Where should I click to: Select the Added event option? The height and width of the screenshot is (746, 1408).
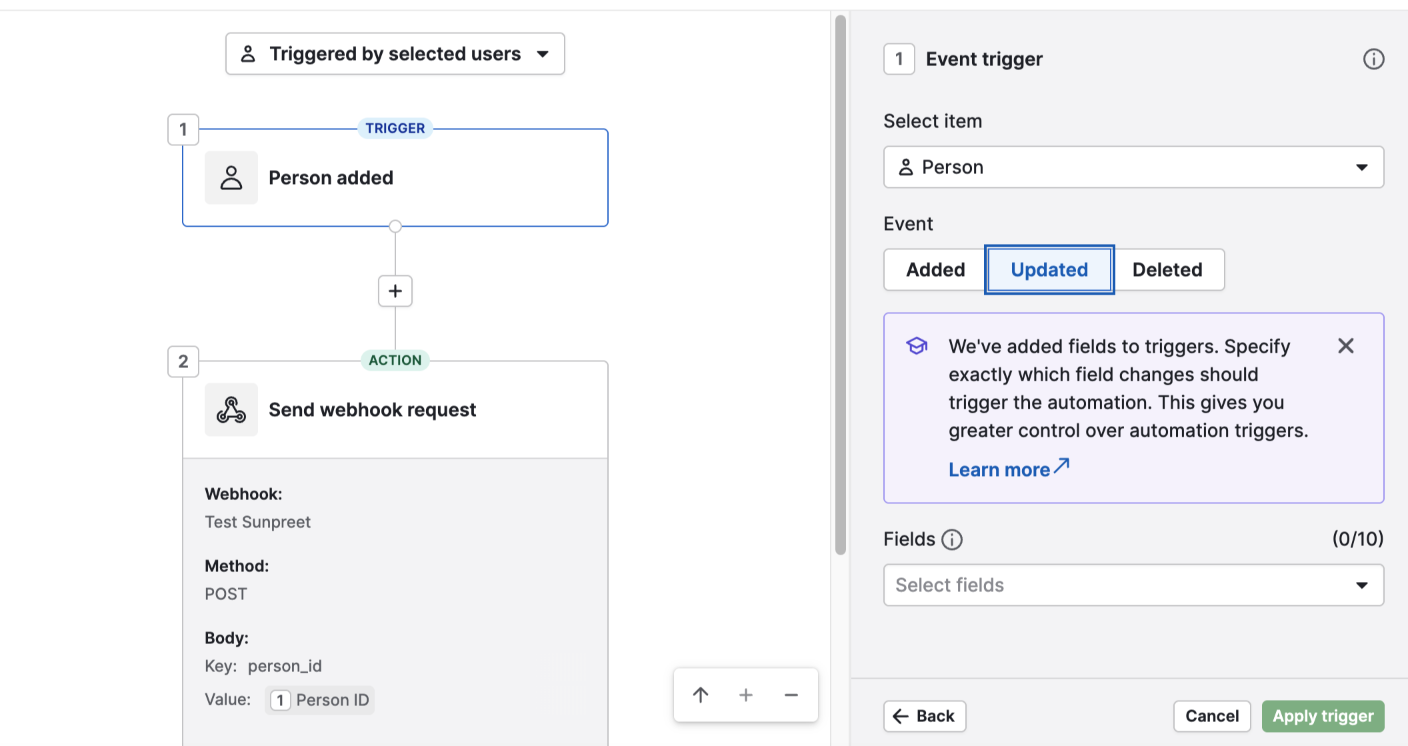pos(935,270)
